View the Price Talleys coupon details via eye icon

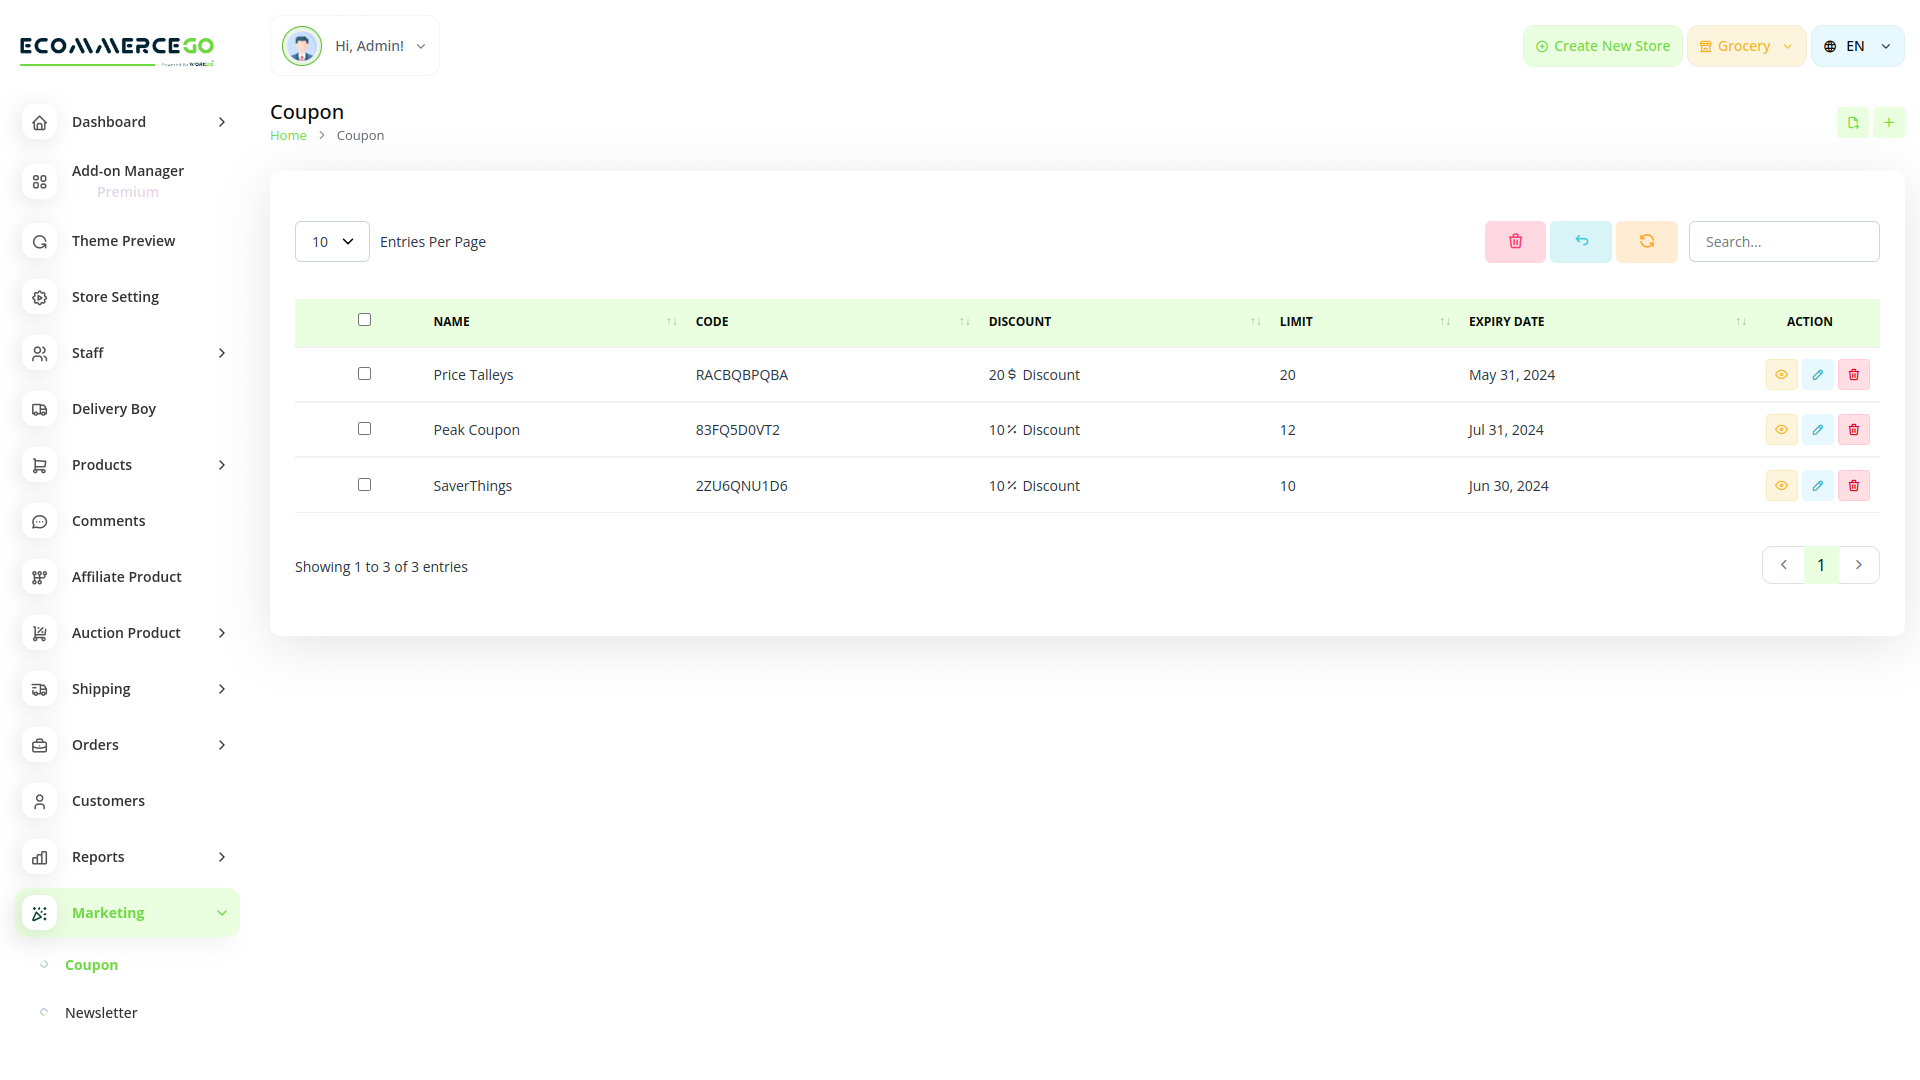pos(1781,374)
